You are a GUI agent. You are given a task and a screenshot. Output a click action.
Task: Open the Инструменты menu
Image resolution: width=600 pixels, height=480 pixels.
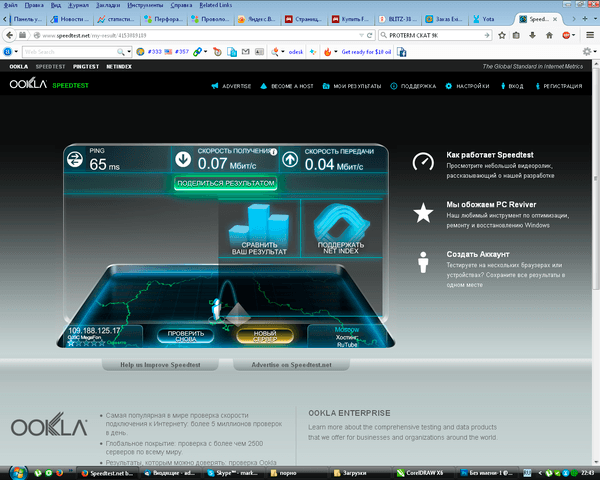pos(145,5)
